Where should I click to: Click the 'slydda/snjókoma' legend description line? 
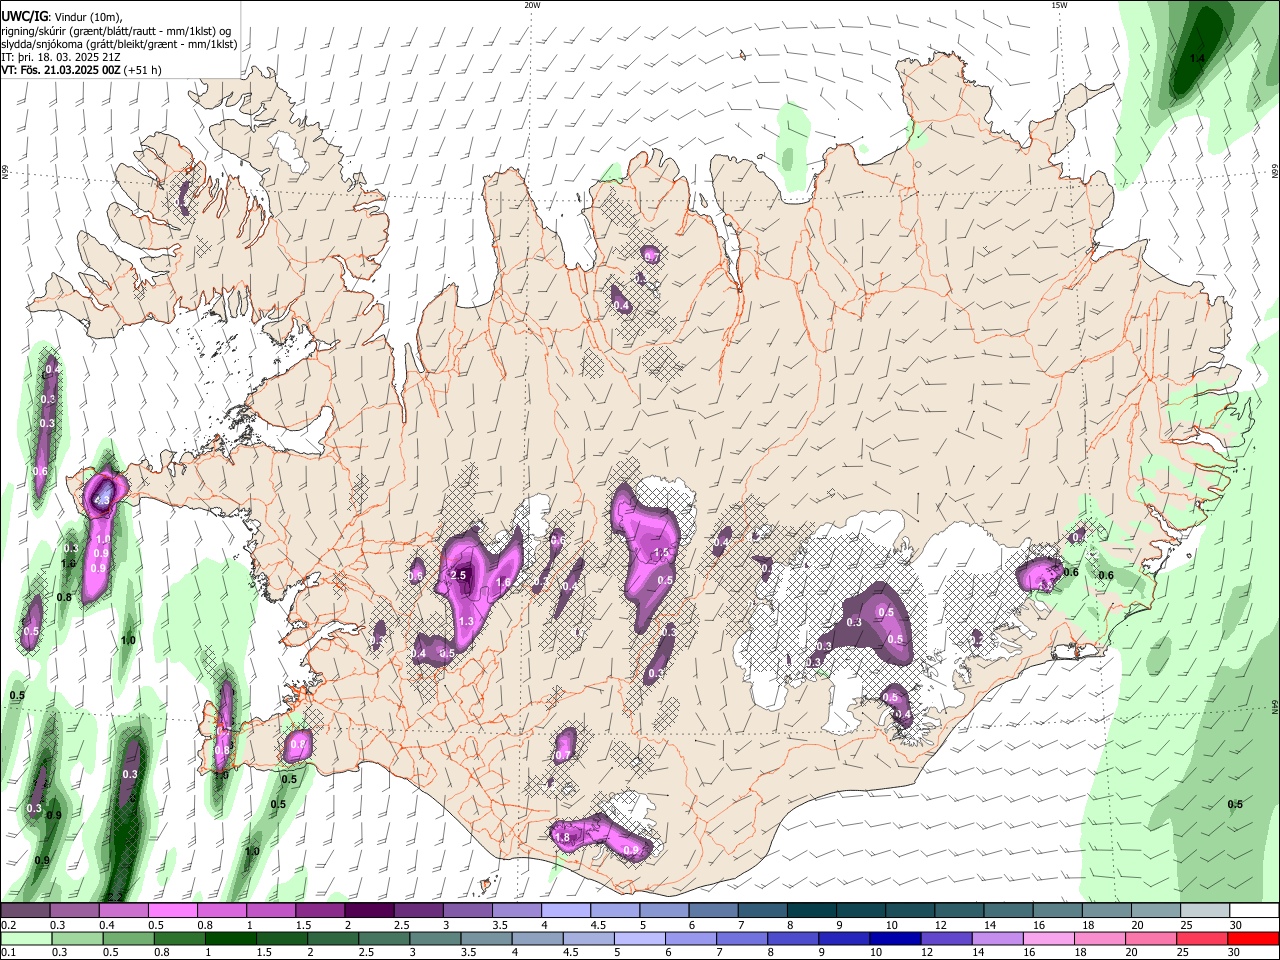coord(119,44)
